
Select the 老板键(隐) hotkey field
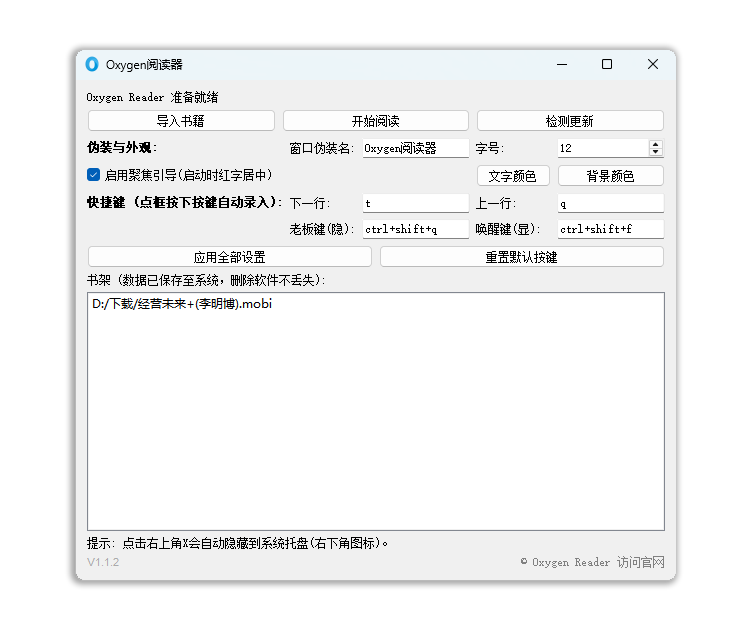point(415,229)
